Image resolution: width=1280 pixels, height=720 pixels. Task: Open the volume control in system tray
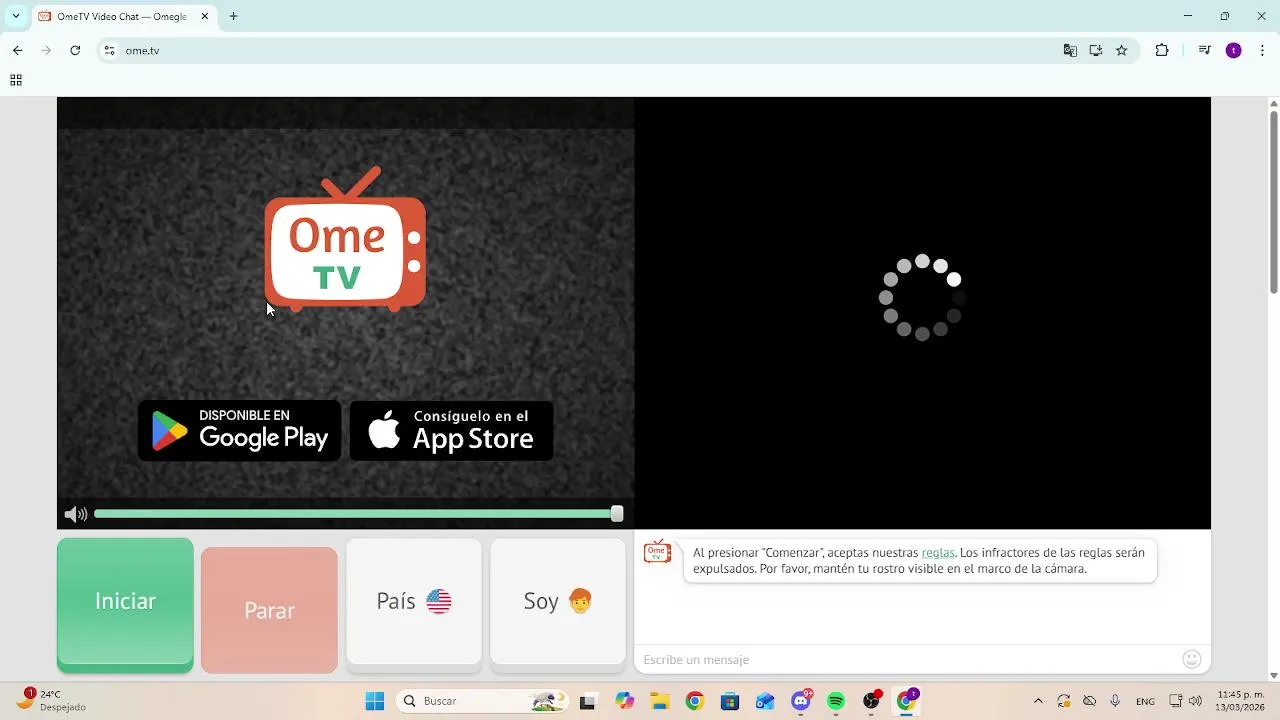click(x=1195, y=701)
